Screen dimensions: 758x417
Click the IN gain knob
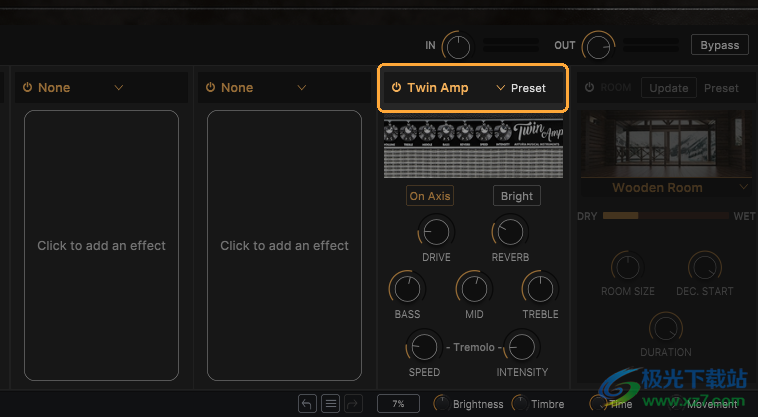458,47
